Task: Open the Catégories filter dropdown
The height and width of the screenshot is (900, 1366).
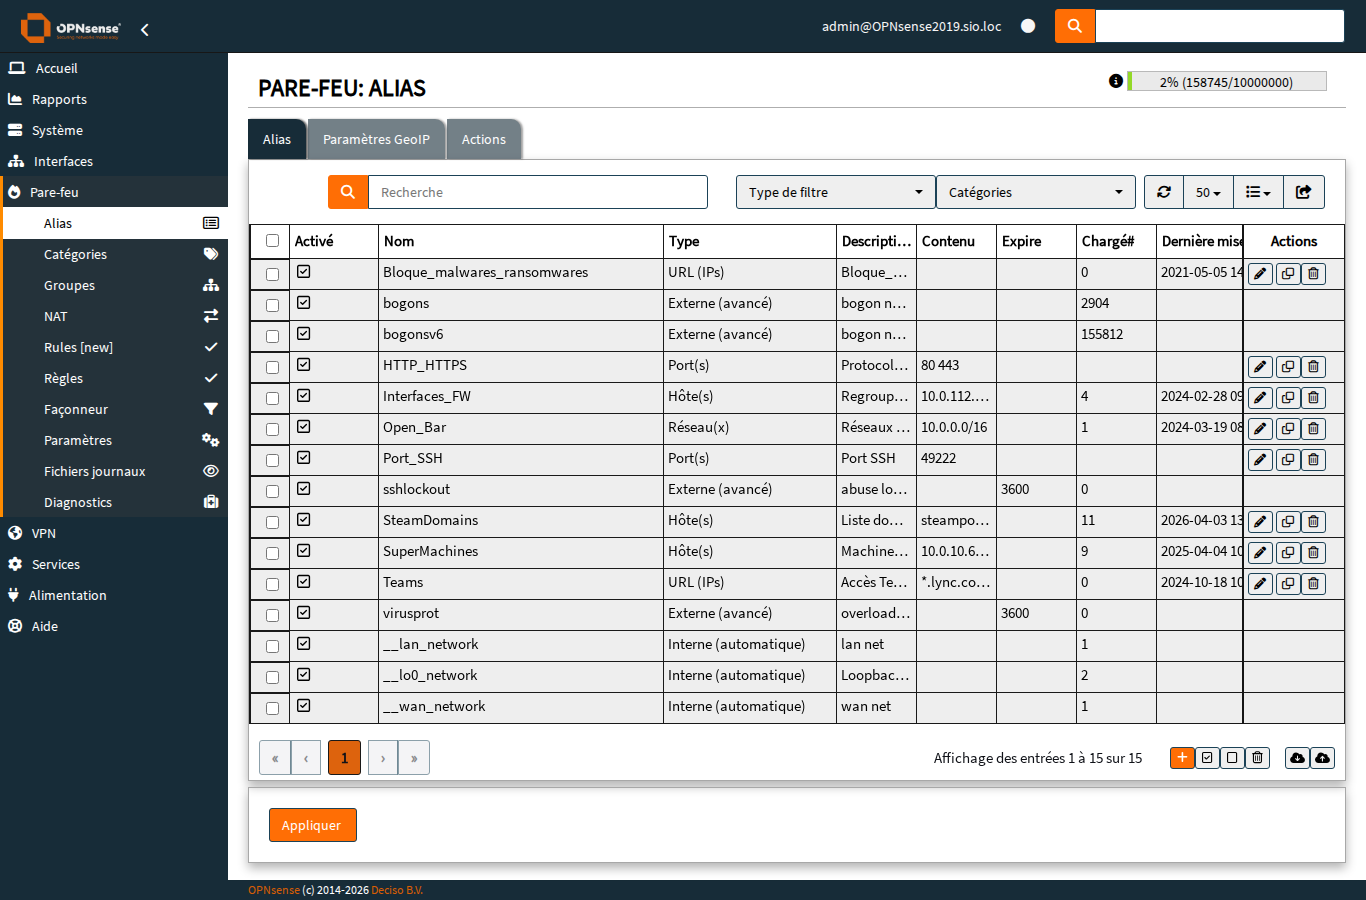Action: tap(1036, 192)
